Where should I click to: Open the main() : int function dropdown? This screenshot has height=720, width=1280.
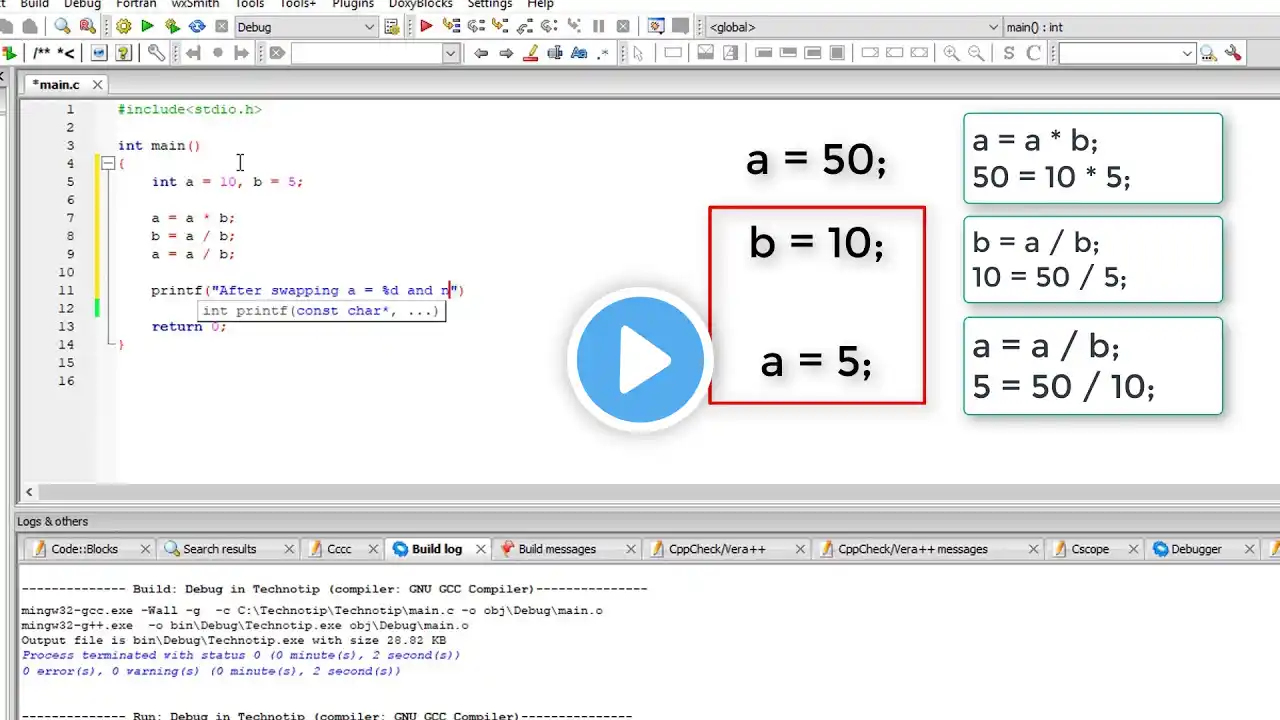(1140, 27)
